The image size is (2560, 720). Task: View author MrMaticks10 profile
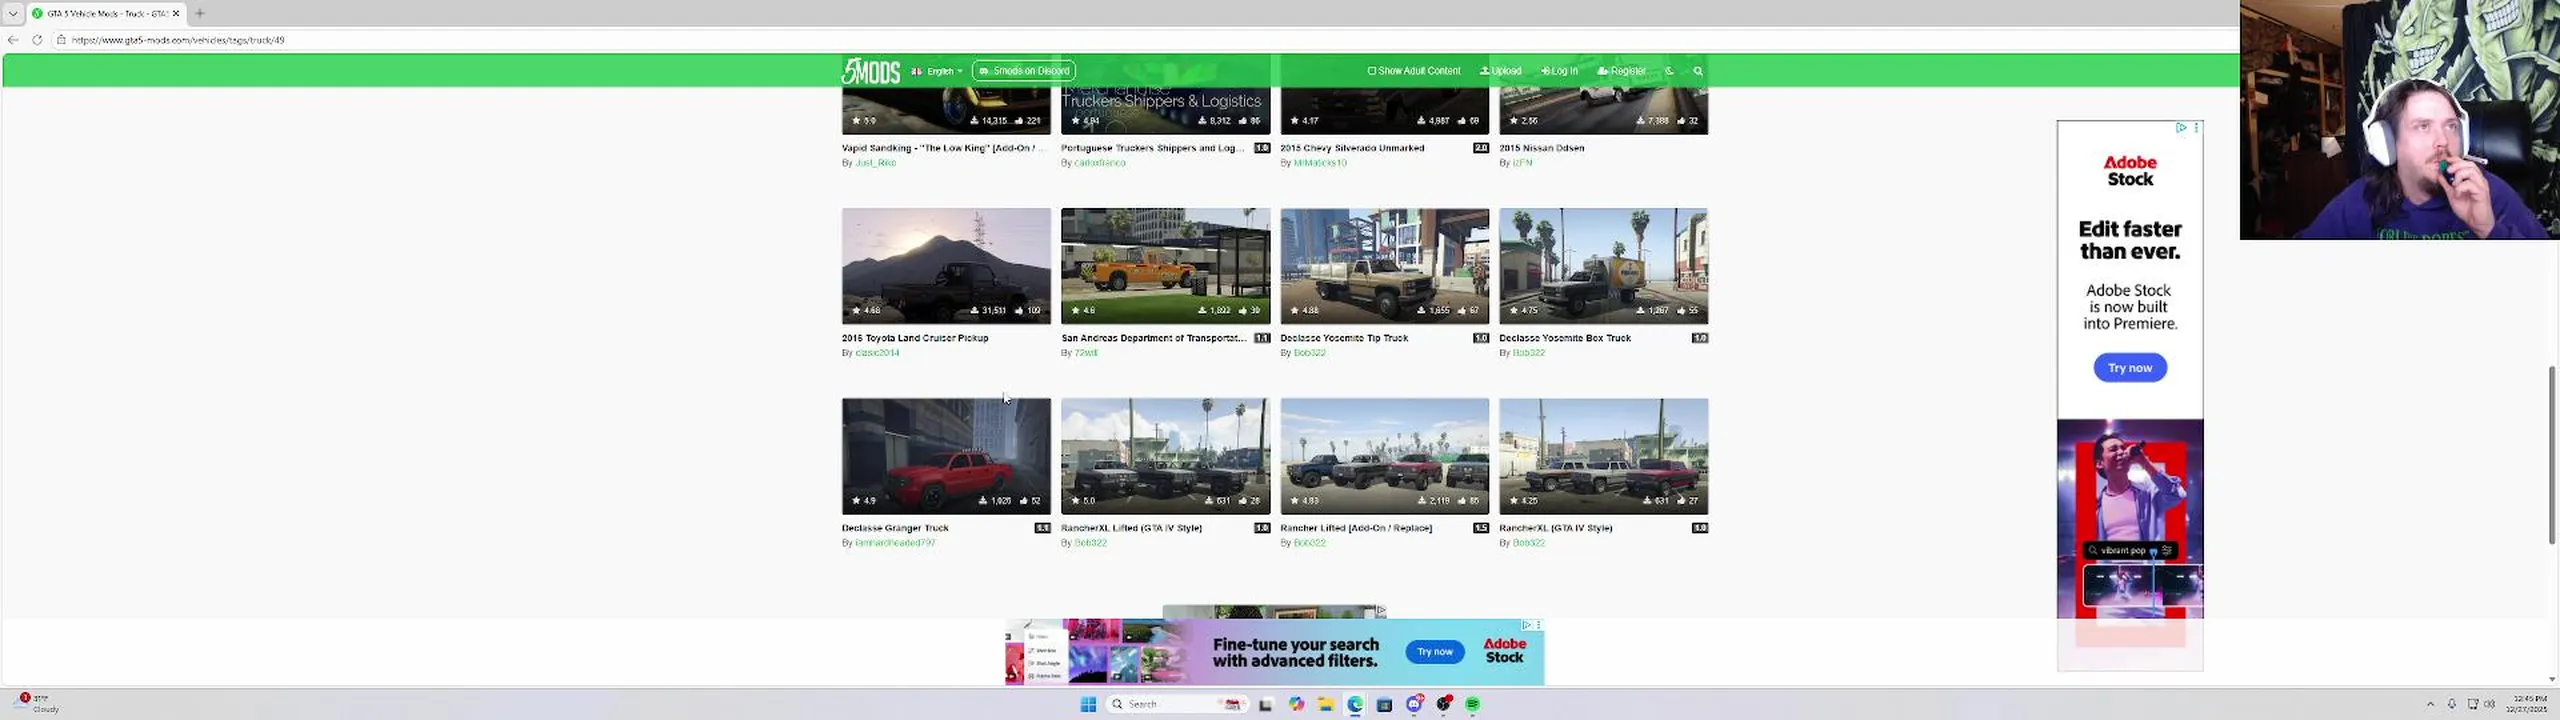pyautogui.click(x=1320, y=163)
